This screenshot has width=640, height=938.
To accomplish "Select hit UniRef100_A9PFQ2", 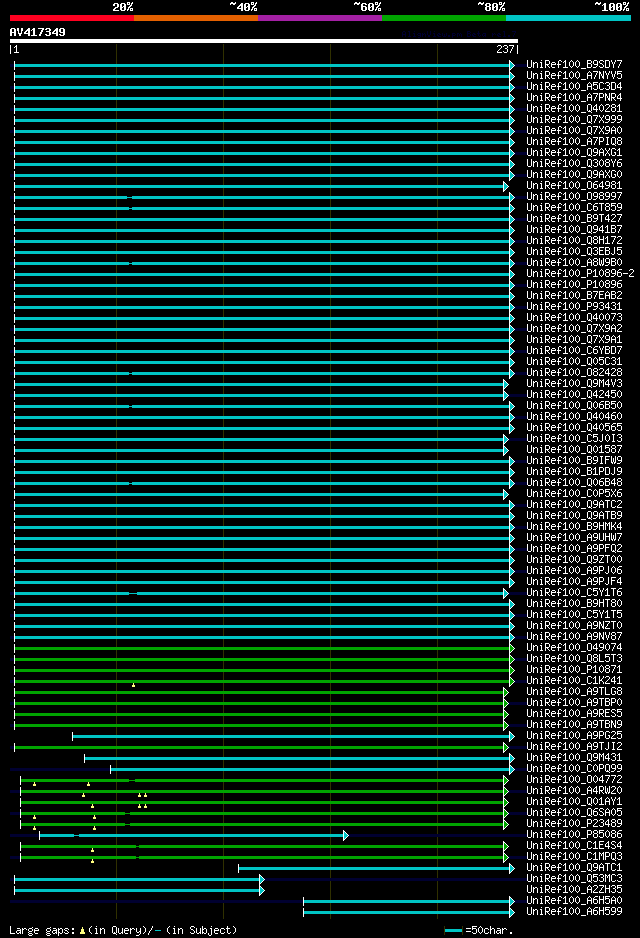I will tap(574, 549).
